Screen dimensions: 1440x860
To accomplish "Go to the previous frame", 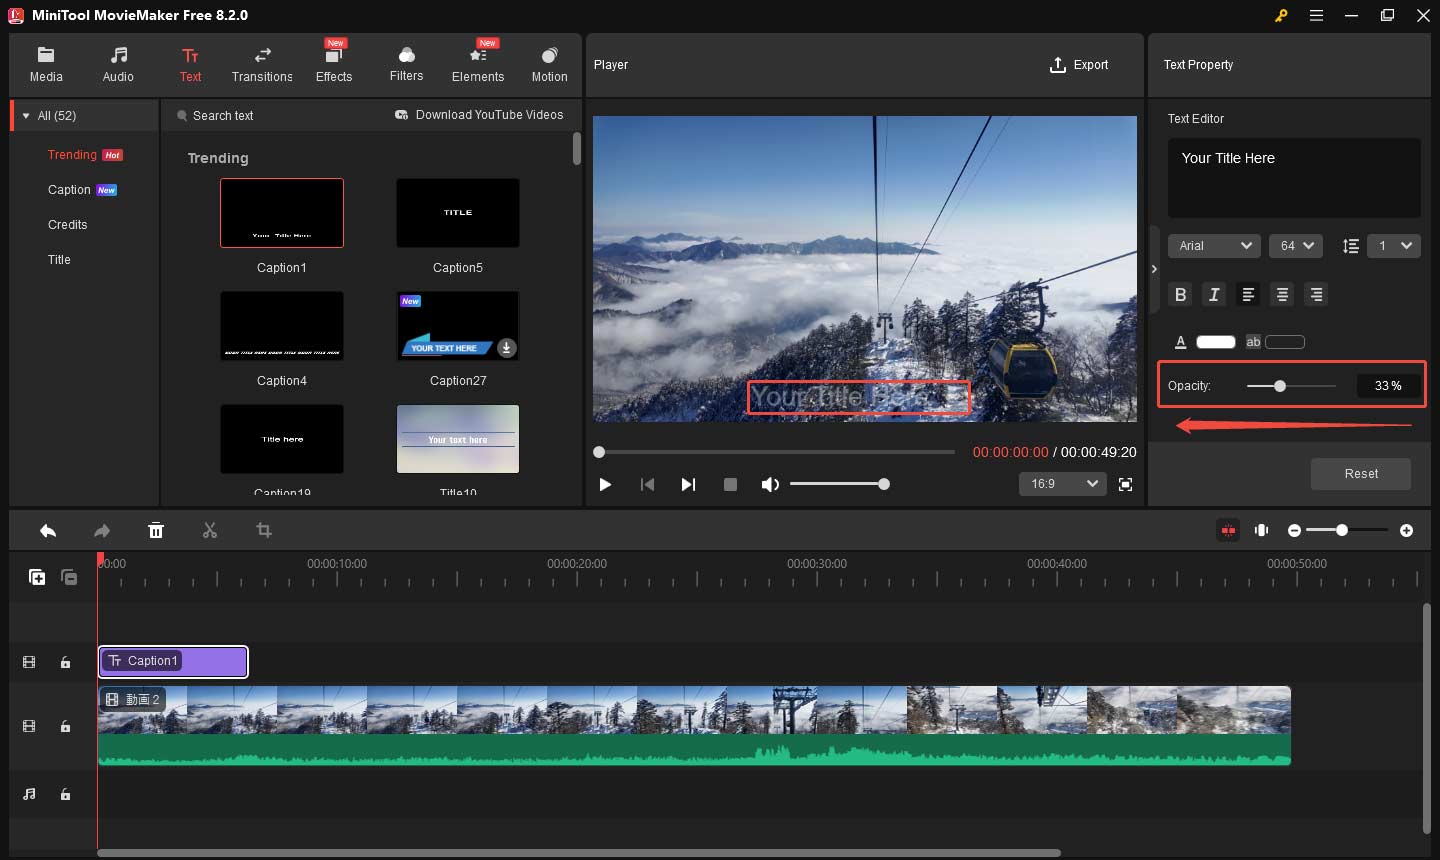I will (647, 484).
